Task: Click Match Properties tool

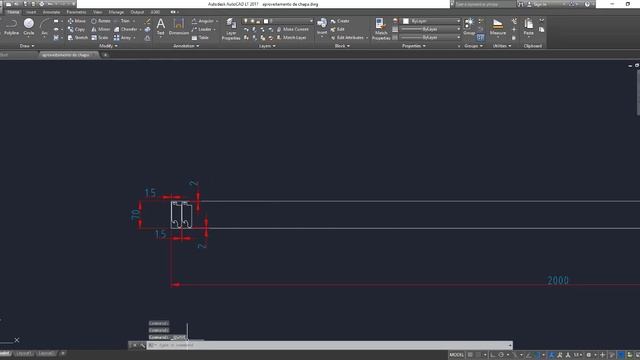Action: [x=381, y=29]
